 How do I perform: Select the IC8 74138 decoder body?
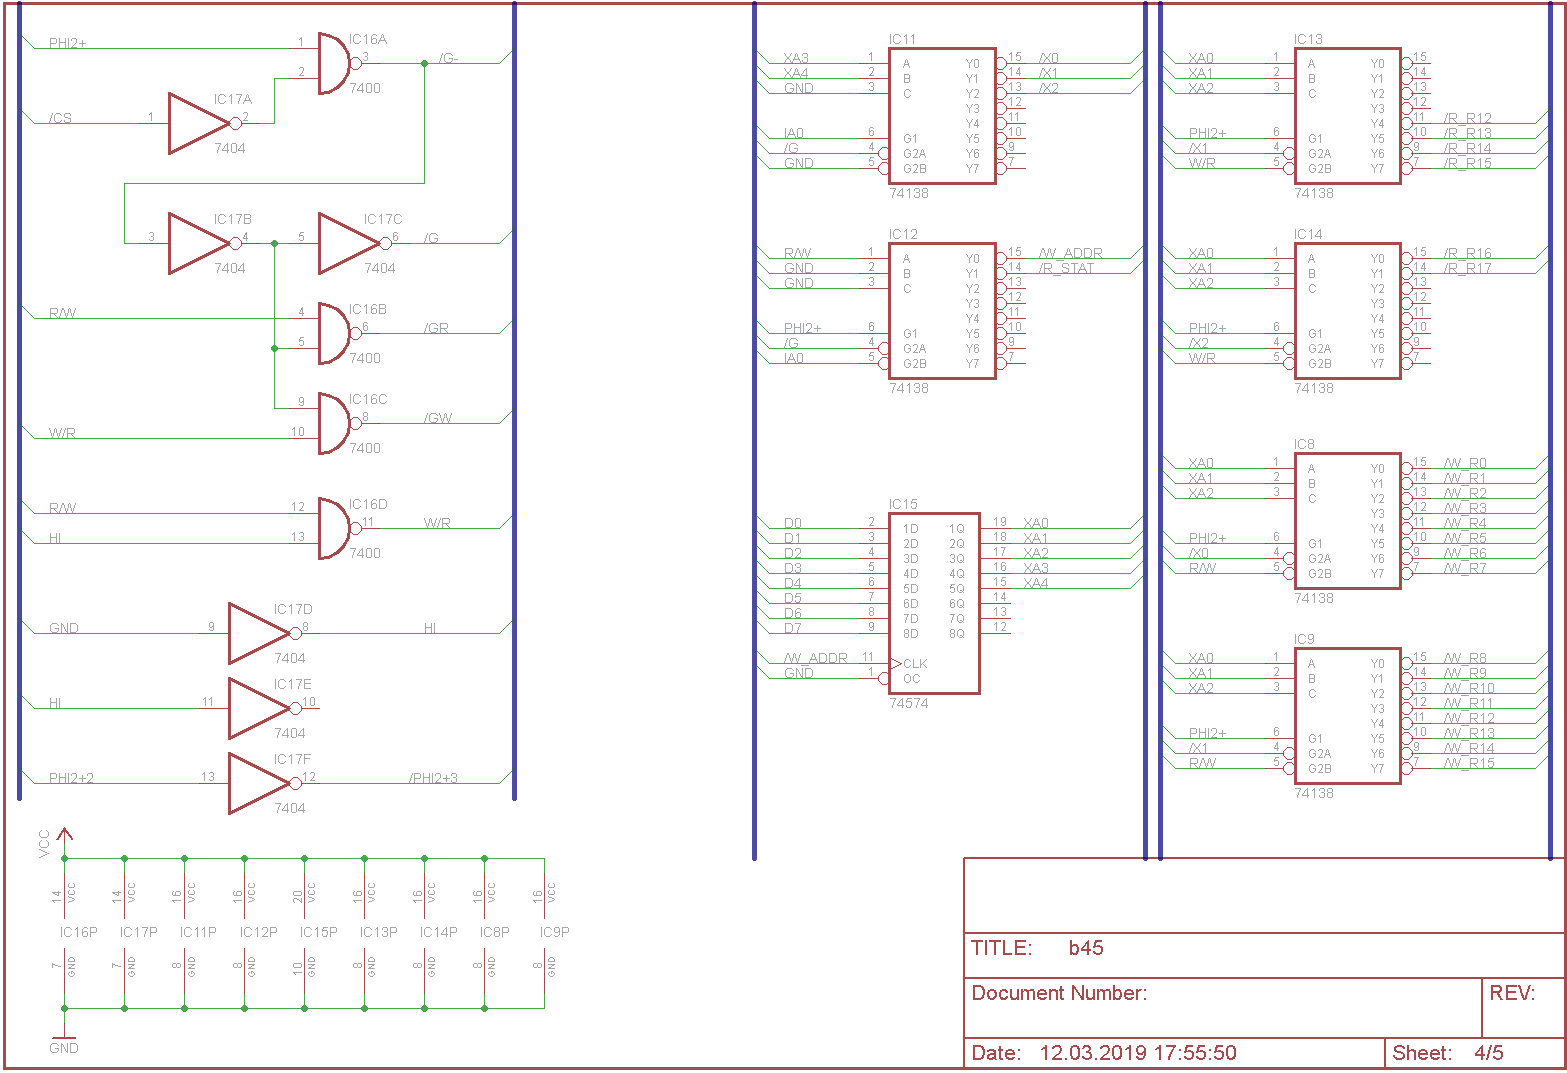coord(1347,521)
